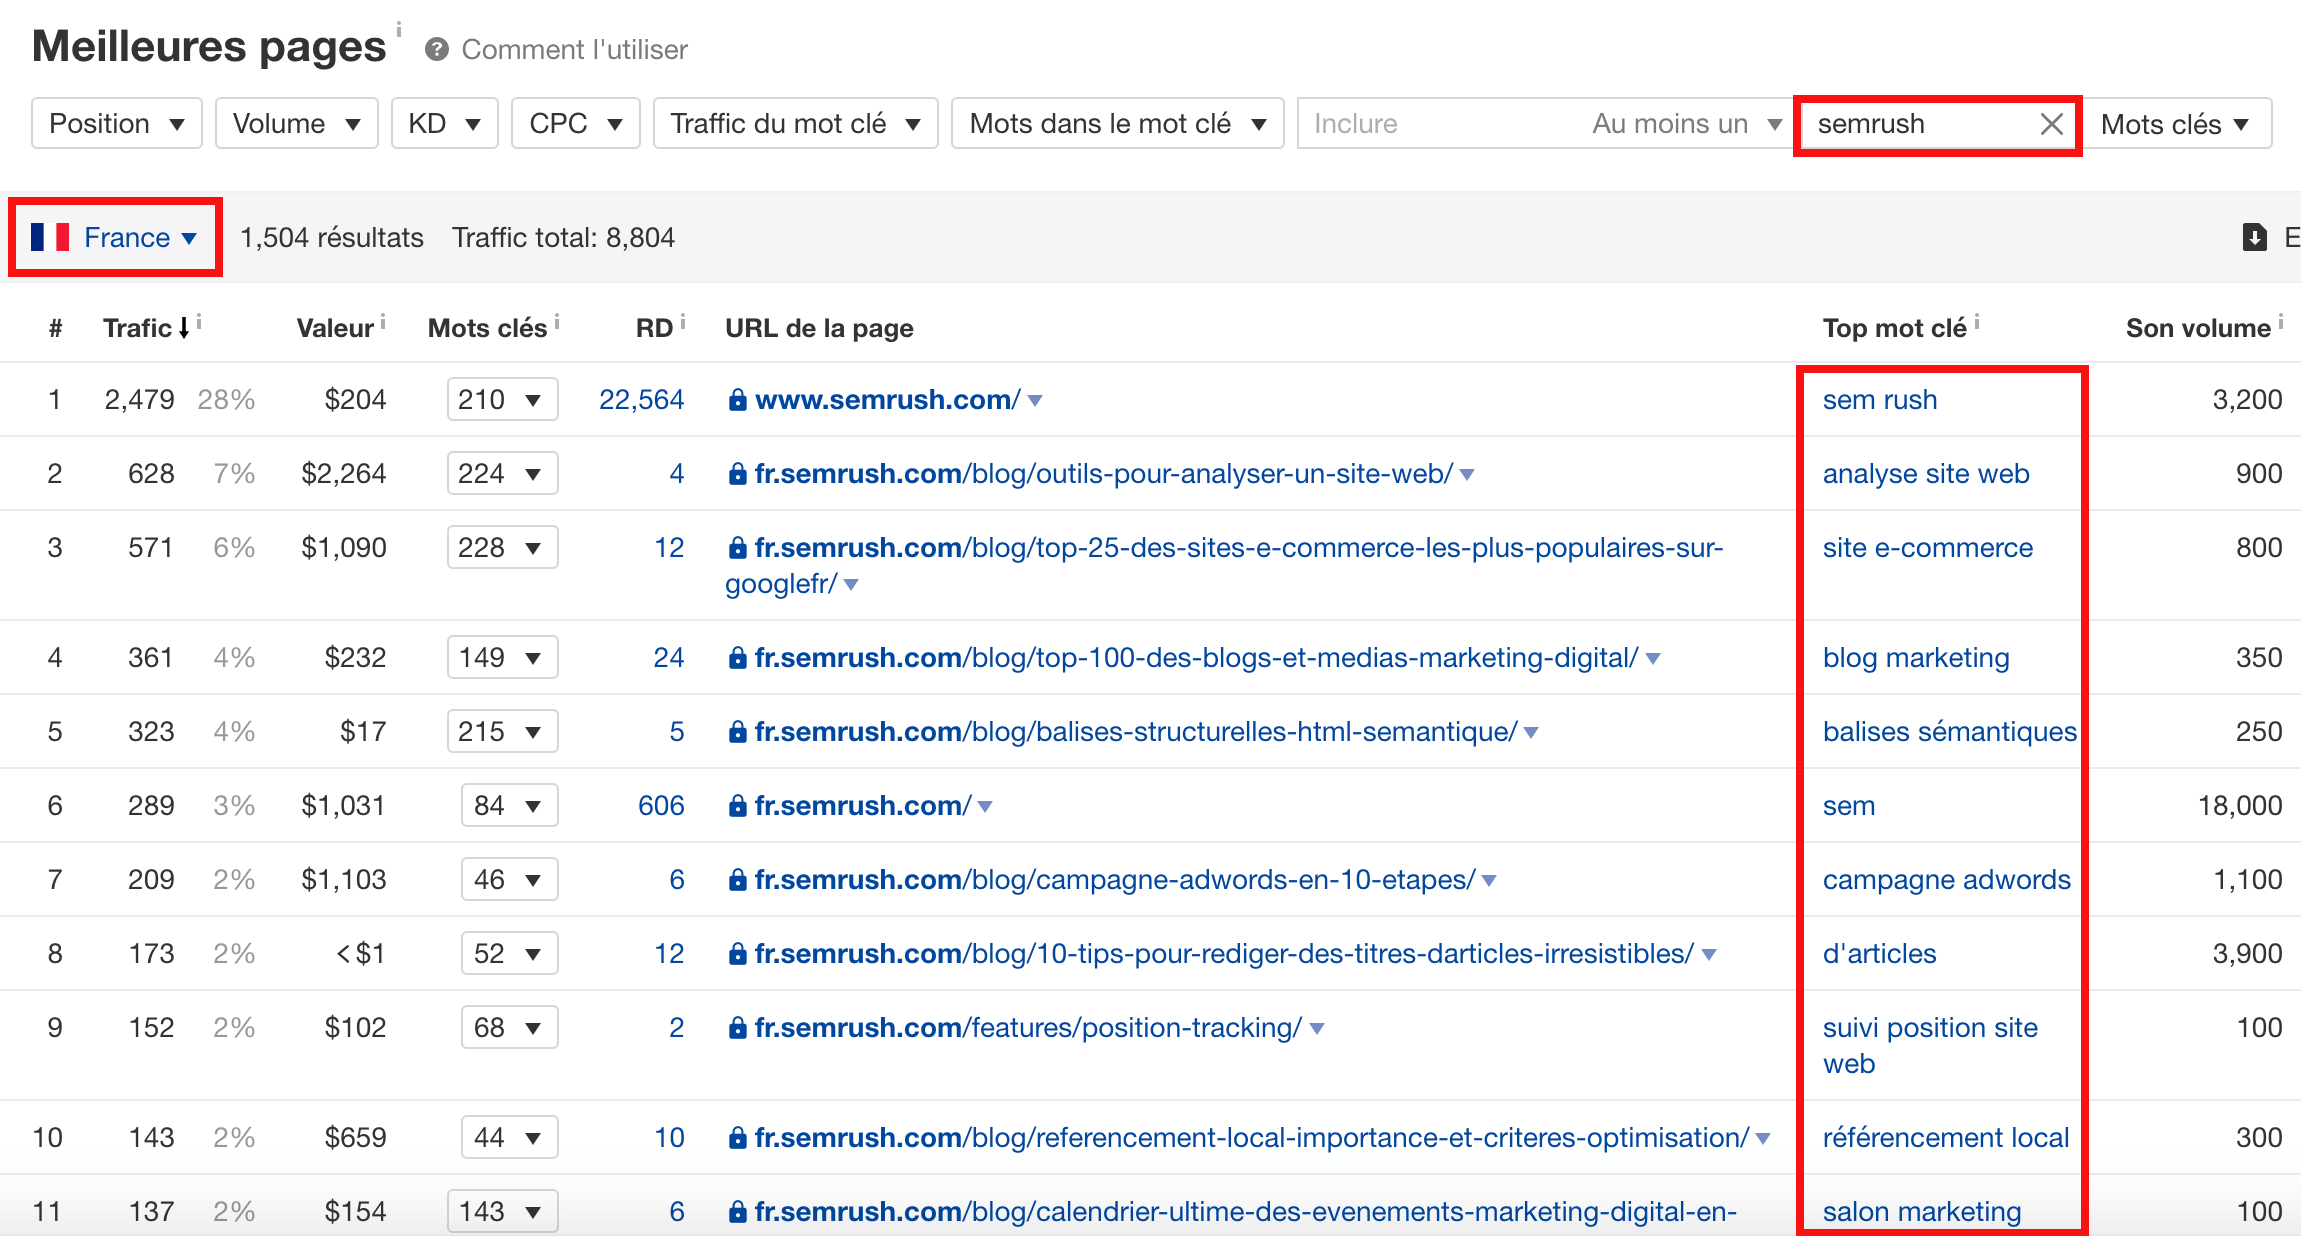Click lock icon beside fr.semrush.com/ homepage URL
The width and height of the screenshot is (2301, 1236).
pos(738,806)
